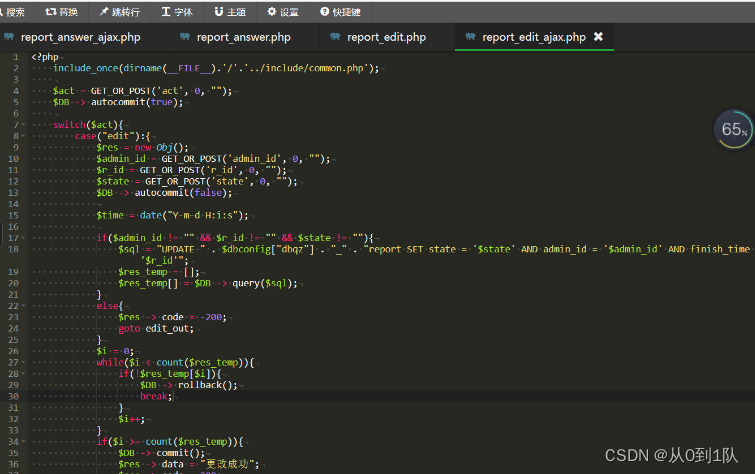This screenshot has height=474, width=755.
Task: Collapse the while loop at line 27
Action: pos(23,363)
